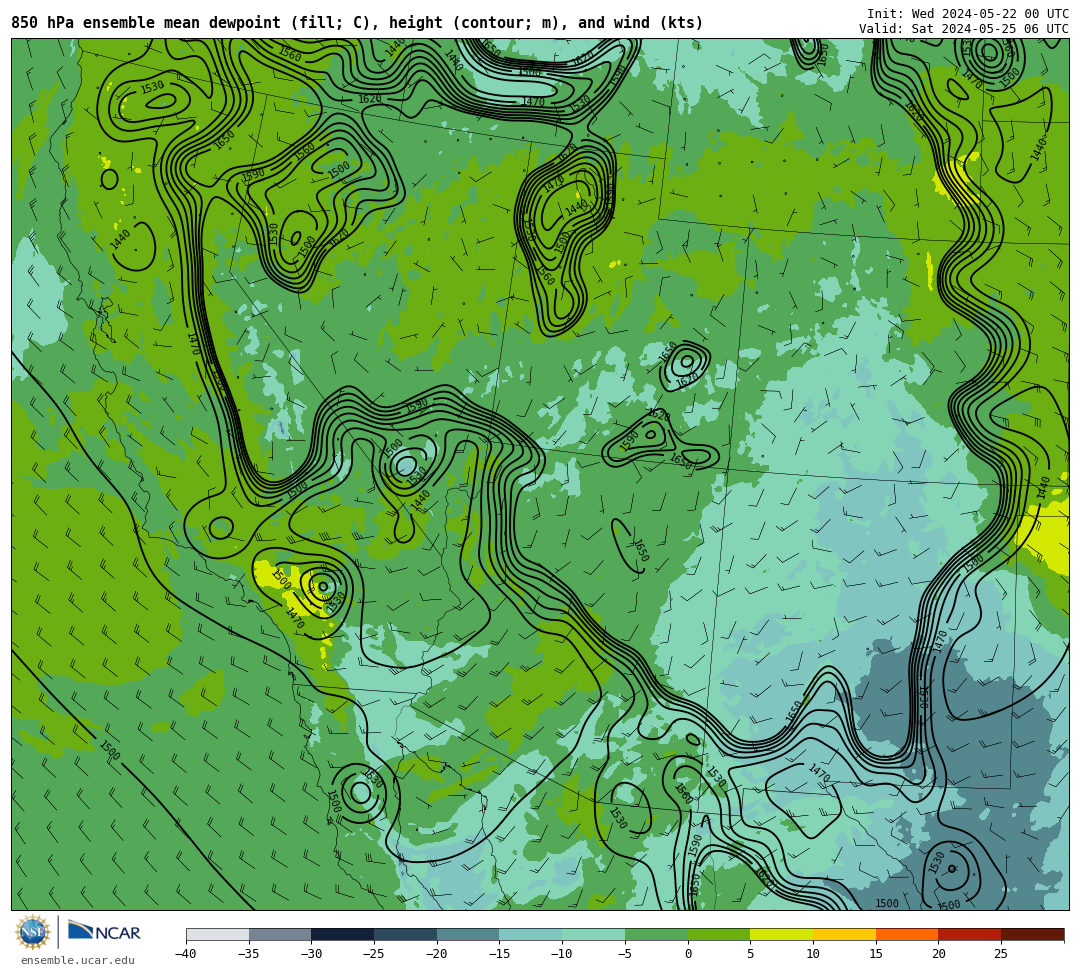Click the NSF logo emblem
The image size is (1080, 973).
(x=33, y=932)
